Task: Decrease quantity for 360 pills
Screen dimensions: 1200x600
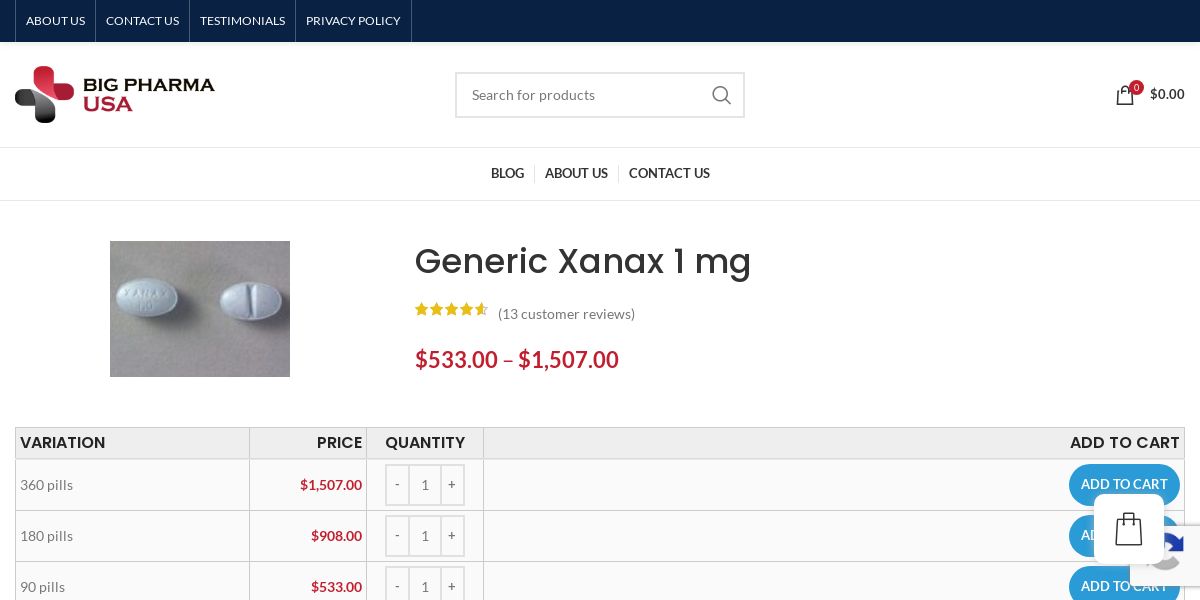Action: (397, 485)
